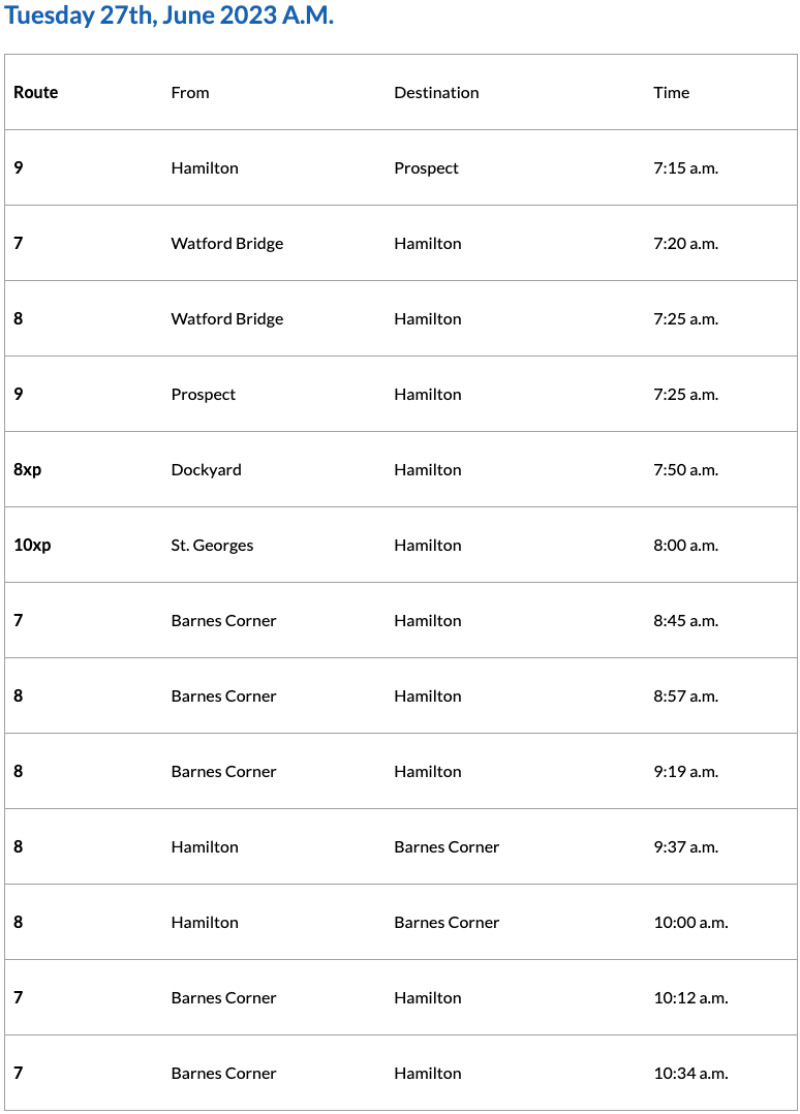Click the 9:19 a.m. time cell
This screenshot has width=800, height=1114.
pos(685,771)
